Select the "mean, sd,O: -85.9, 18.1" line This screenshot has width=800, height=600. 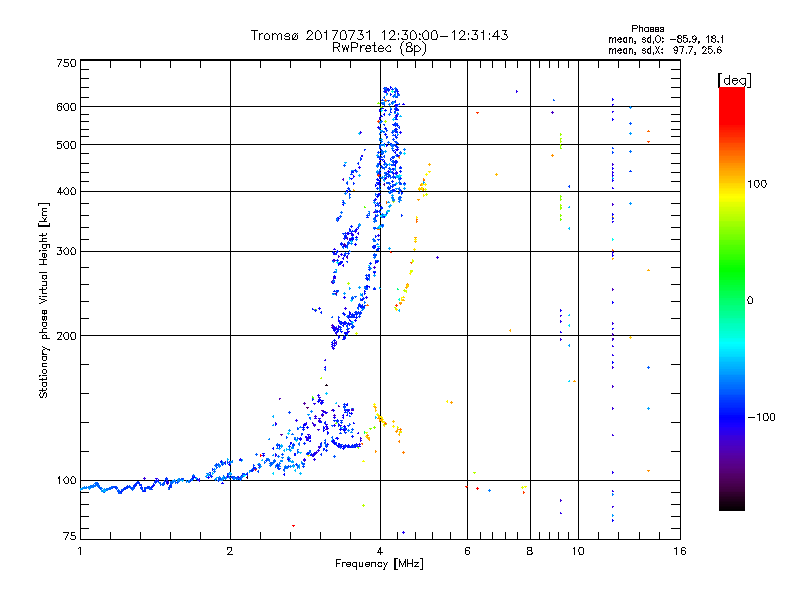point(666,39)
